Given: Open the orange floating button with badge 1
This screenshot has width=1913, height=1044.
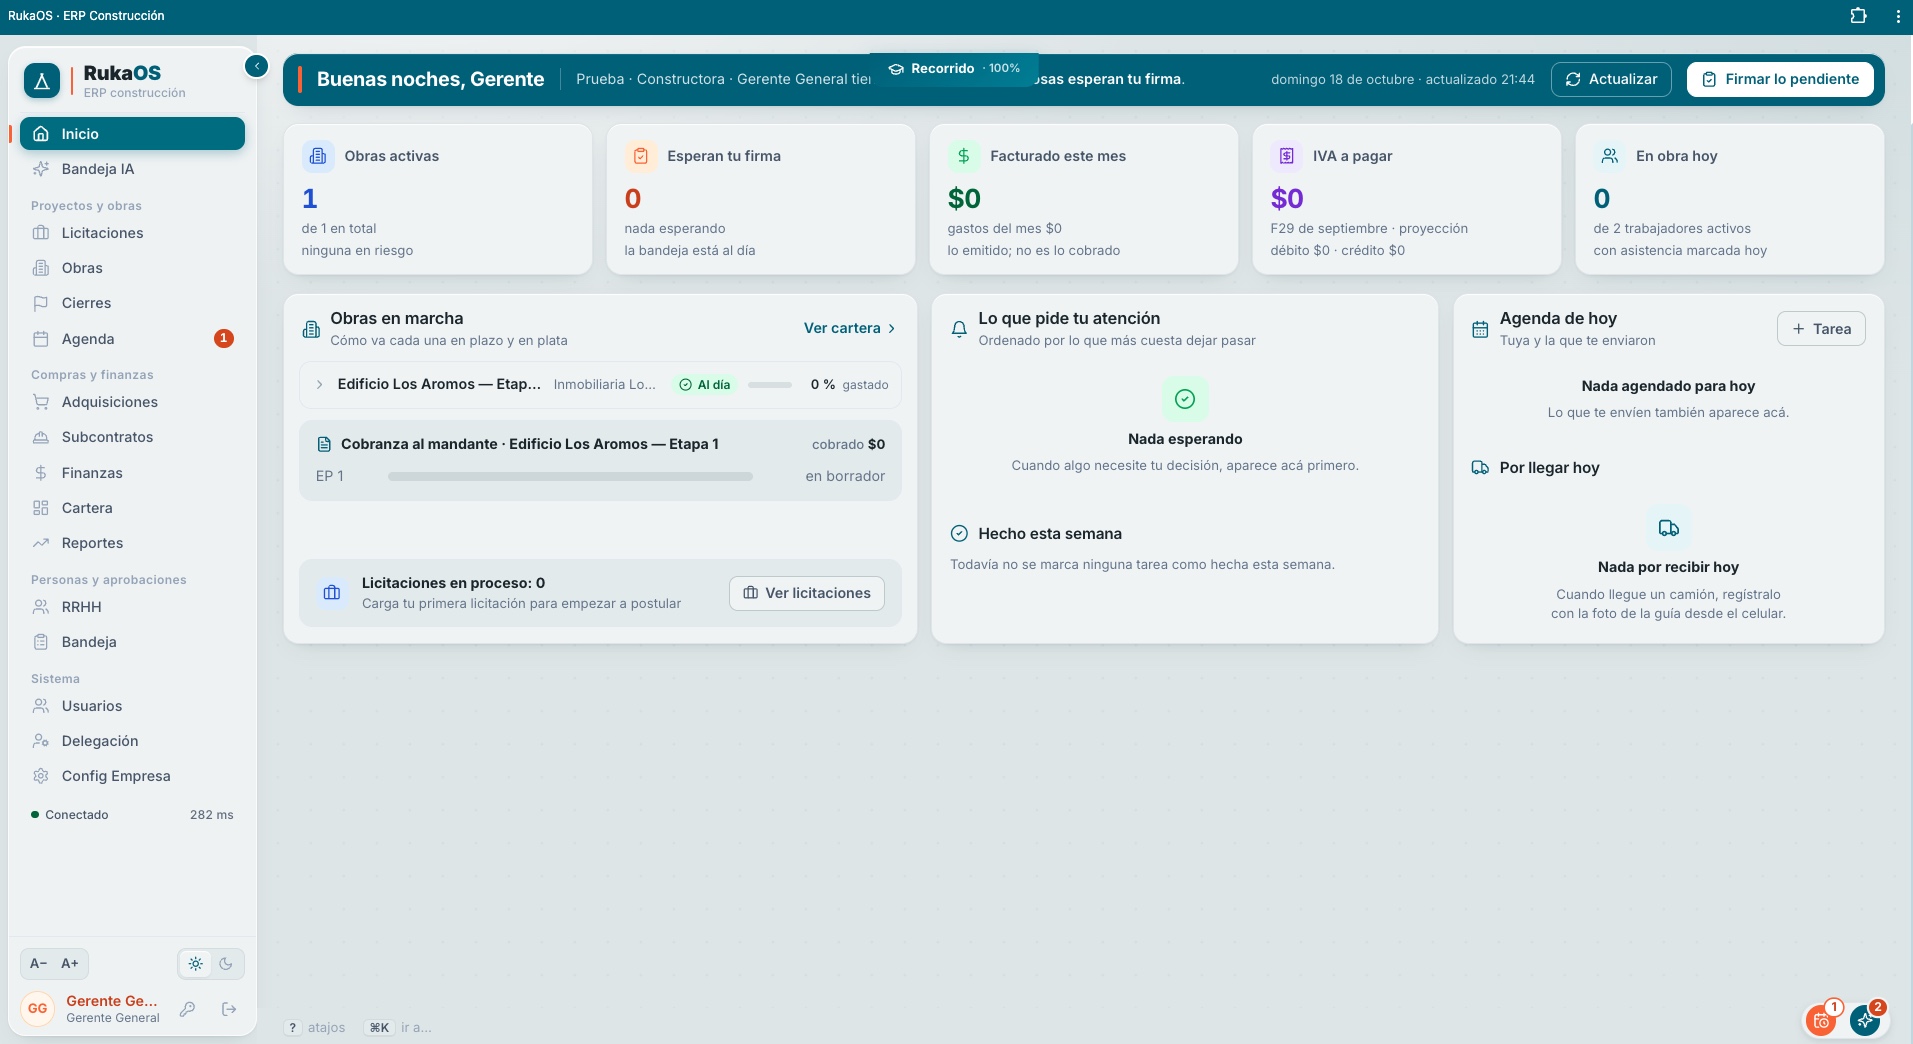Looking at the screenshot, I should click(x=1822, y=1020).
